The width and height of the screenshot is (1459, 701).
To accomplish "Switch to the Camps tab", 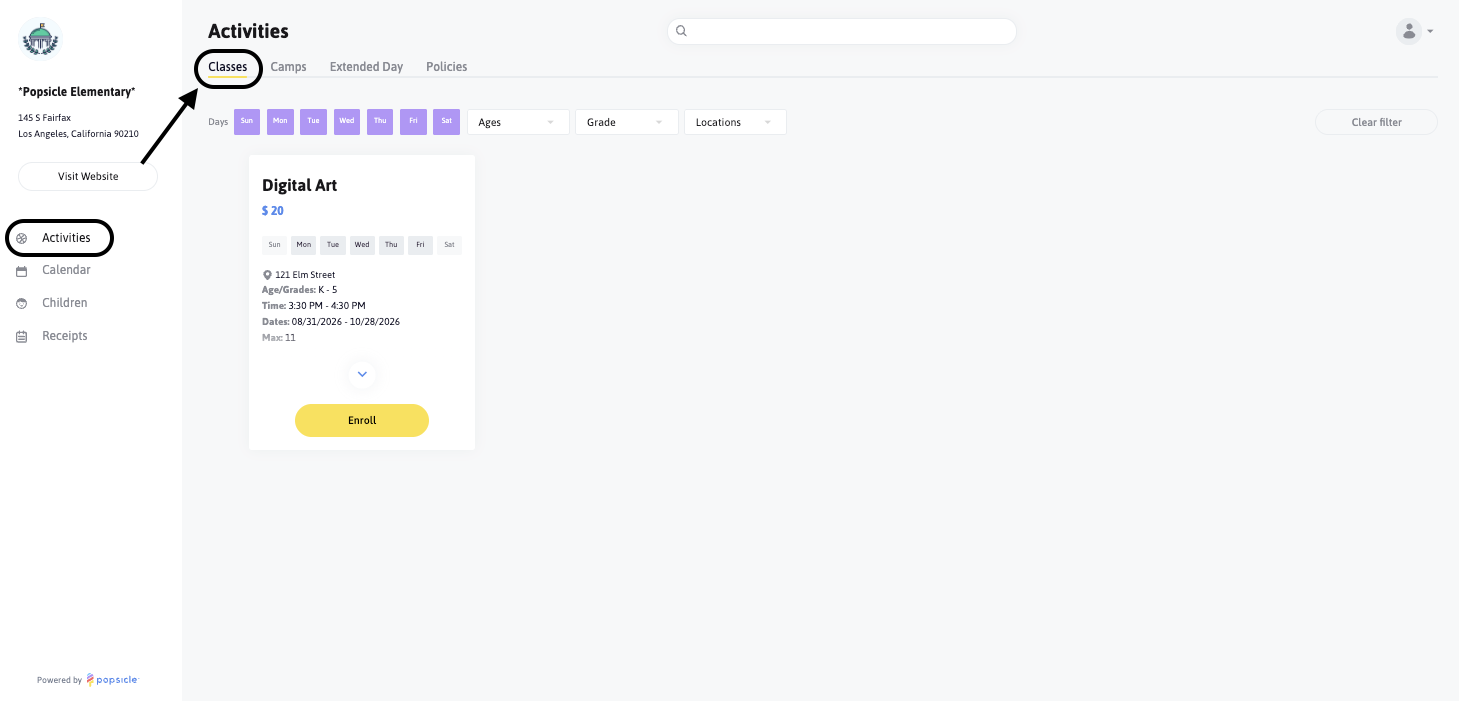I will [289, 67].
